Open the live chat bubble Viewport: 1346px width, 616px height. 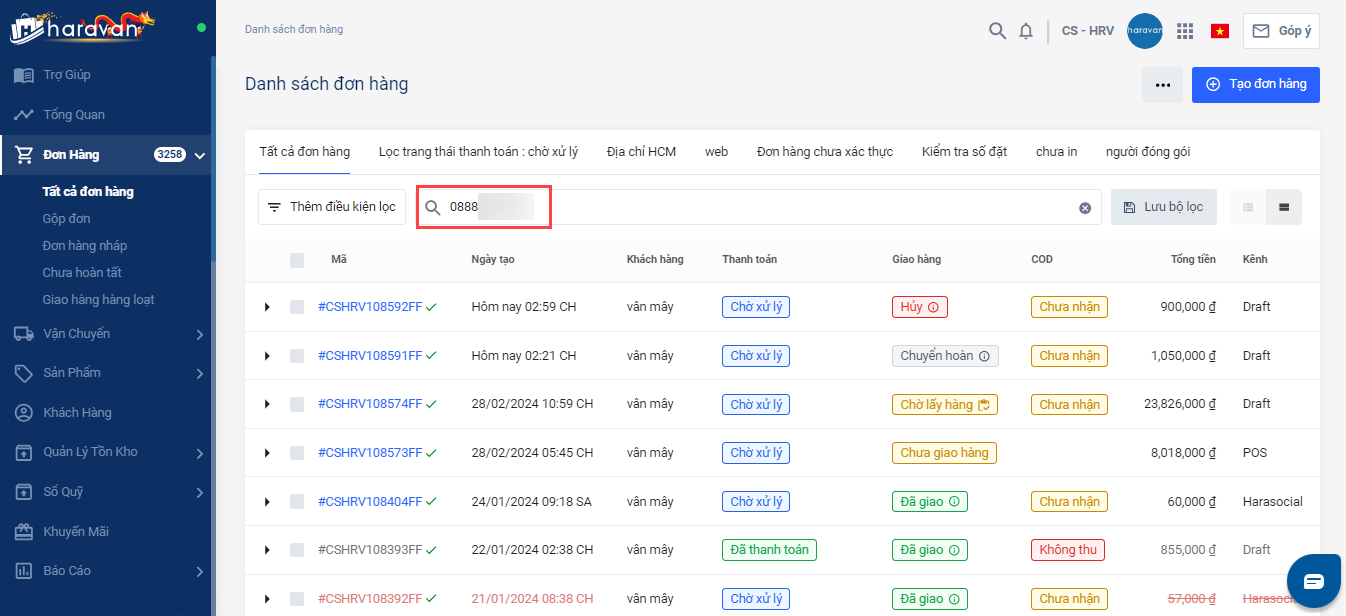pos(1313,581)
